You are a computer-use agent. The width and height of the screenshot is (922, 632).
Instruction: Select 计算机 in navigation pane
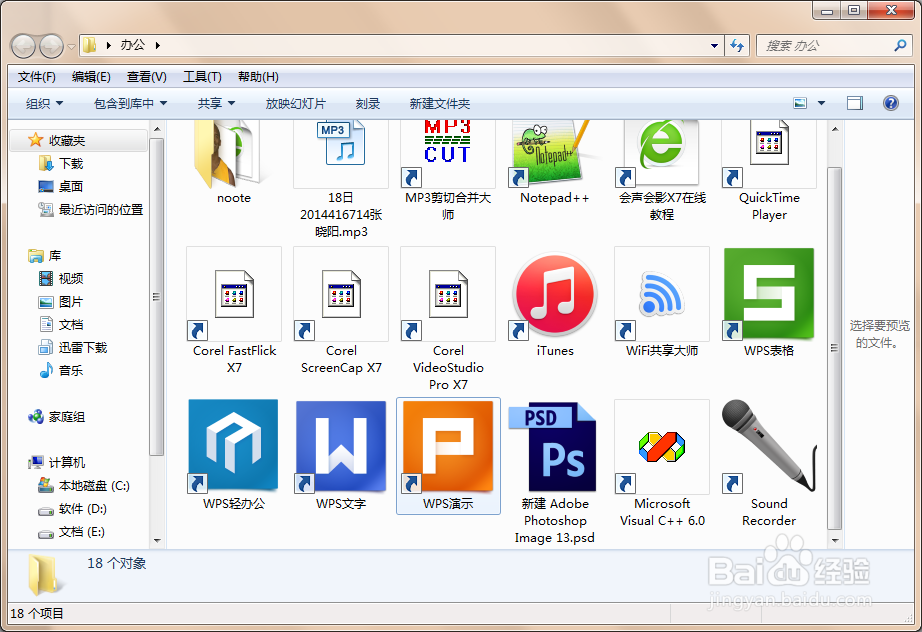pyautogui.click(x=66, y=463)
